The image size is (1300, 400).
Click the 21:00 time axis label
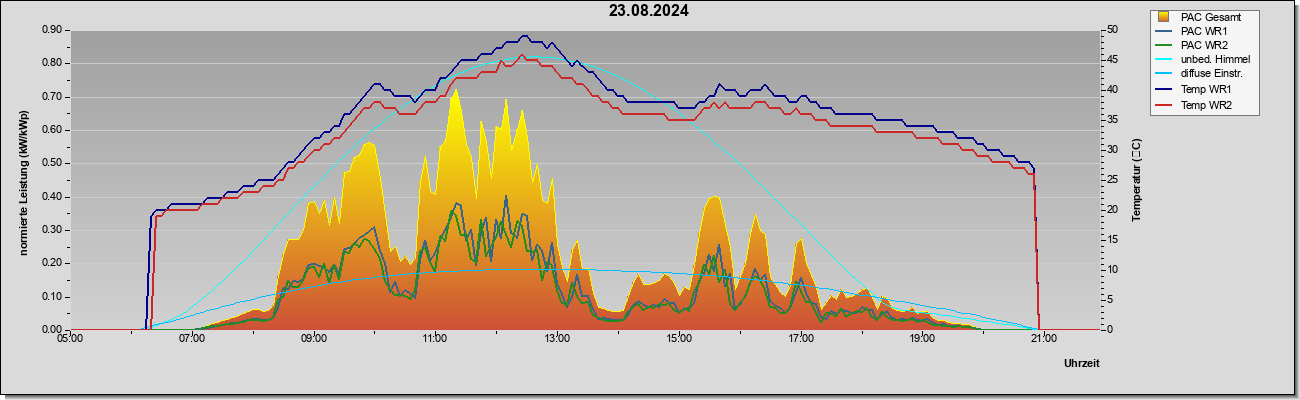(1044, 338)
